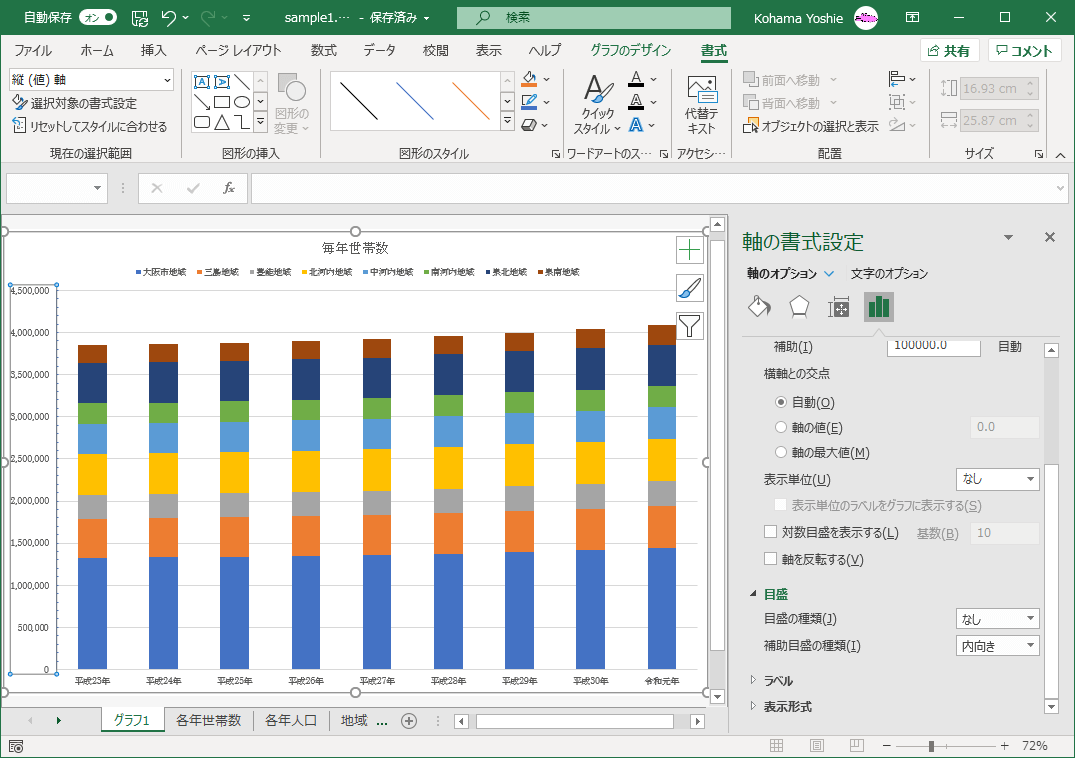The height and width of the screenshot is (758, 1075).
Task: Click the 補助 minor unit input field
Action: [x=931, y=347]
